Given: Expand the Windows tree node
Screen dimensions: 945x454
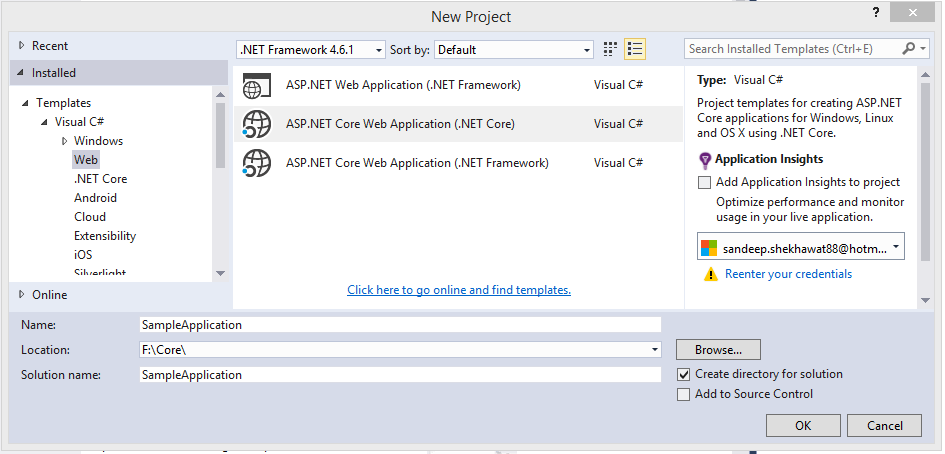Looking at the screenshot, I should pos(64,141).
